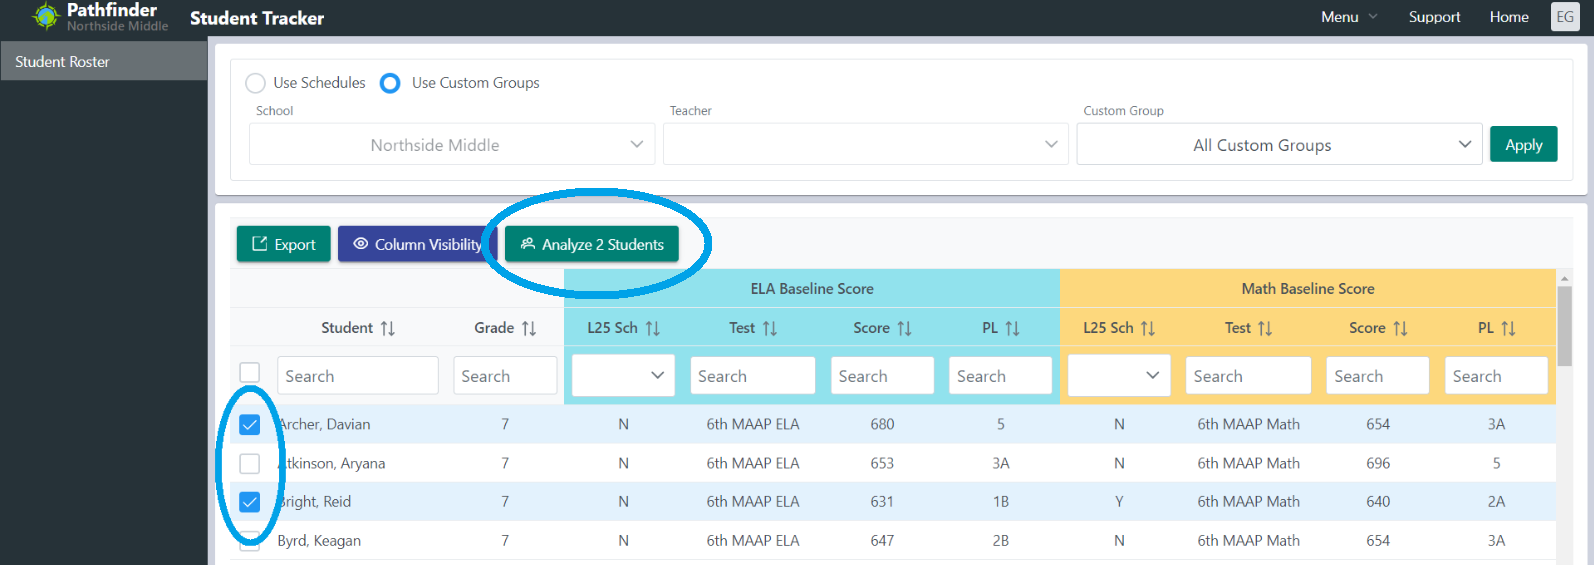Click the Export button

click(284, 244)
